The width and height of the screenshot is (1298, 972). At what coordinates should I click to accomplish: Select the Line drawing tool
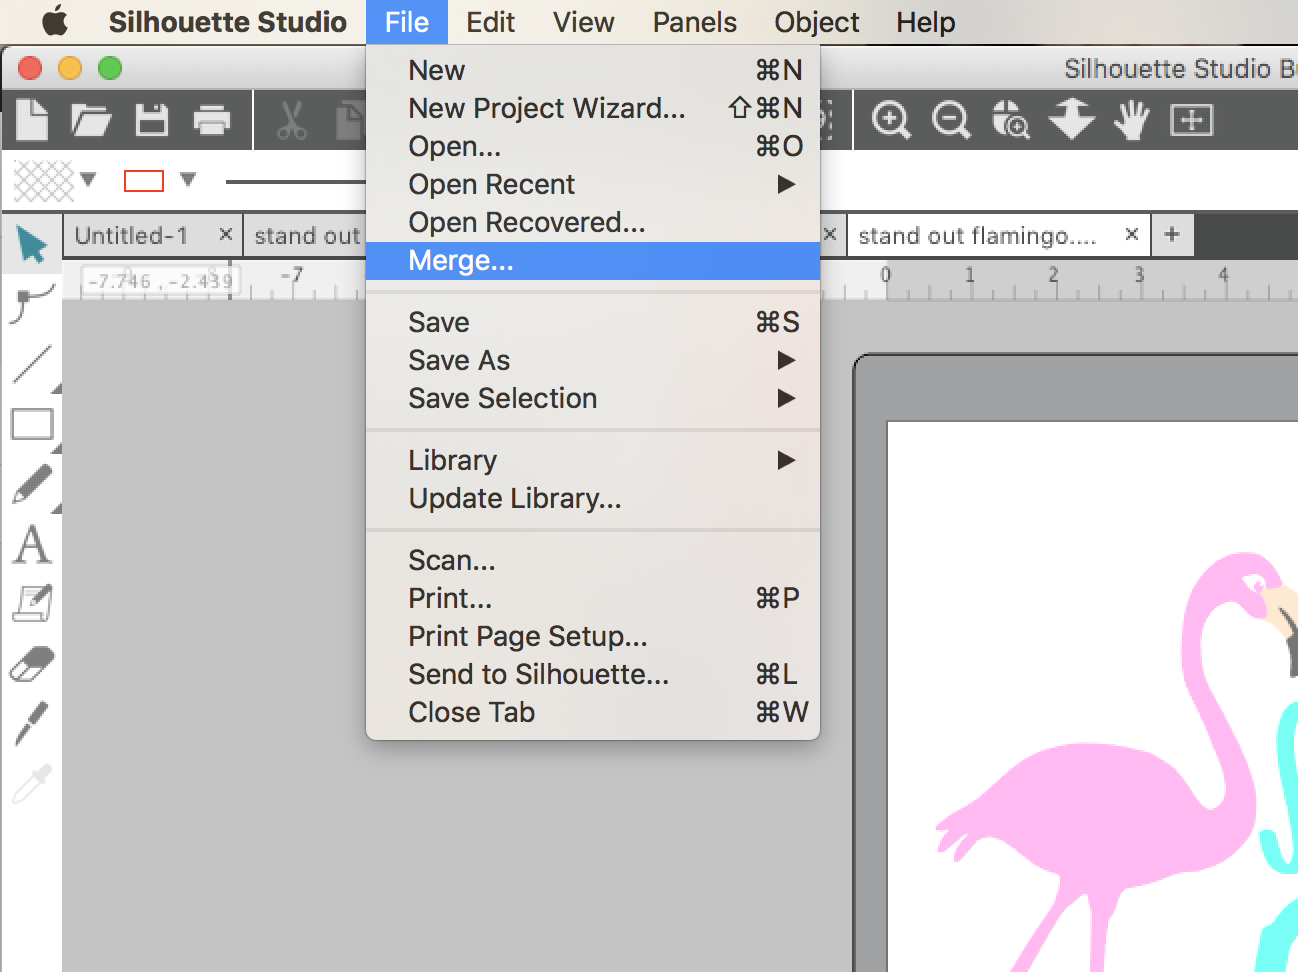33,364
